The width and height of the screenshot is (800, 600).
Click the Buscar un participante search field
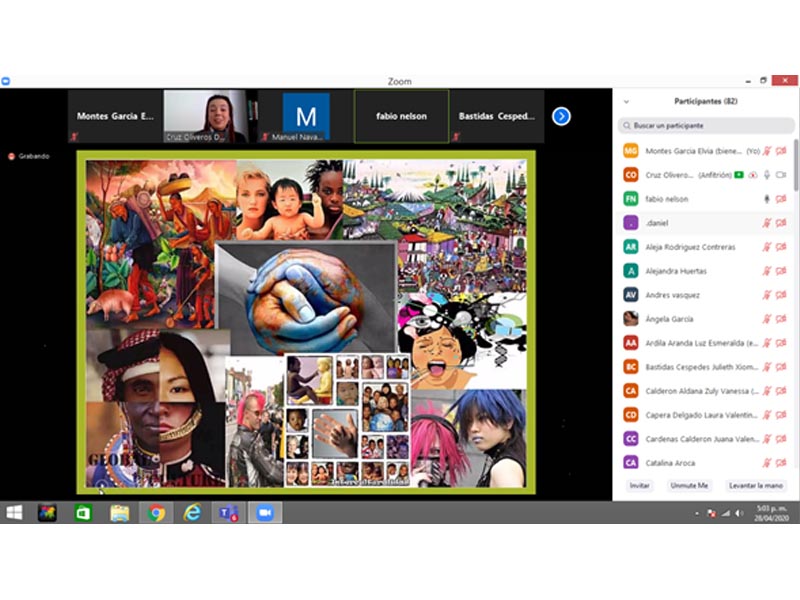click(706, 126)
